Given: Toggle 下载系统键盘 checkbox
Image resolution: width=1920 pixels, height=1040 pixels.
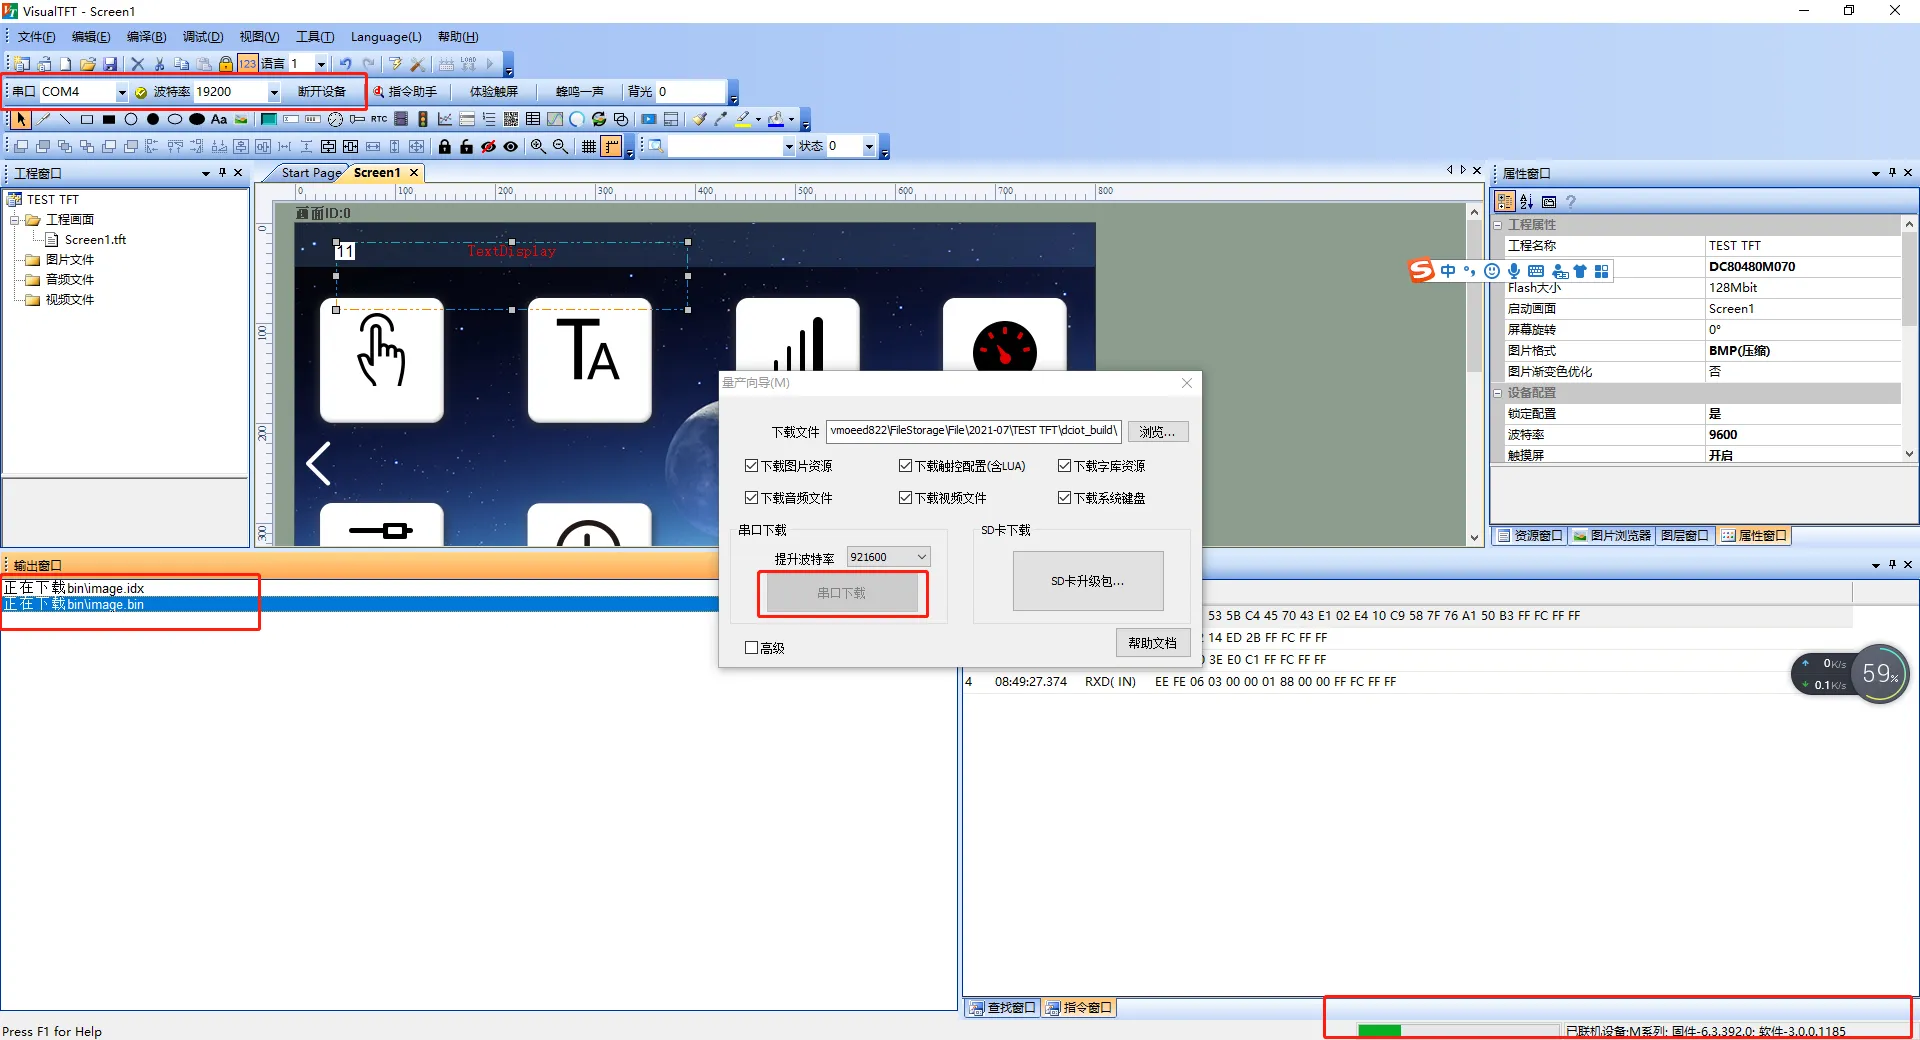Looking at the screenshot, I should click(1064, 498).
